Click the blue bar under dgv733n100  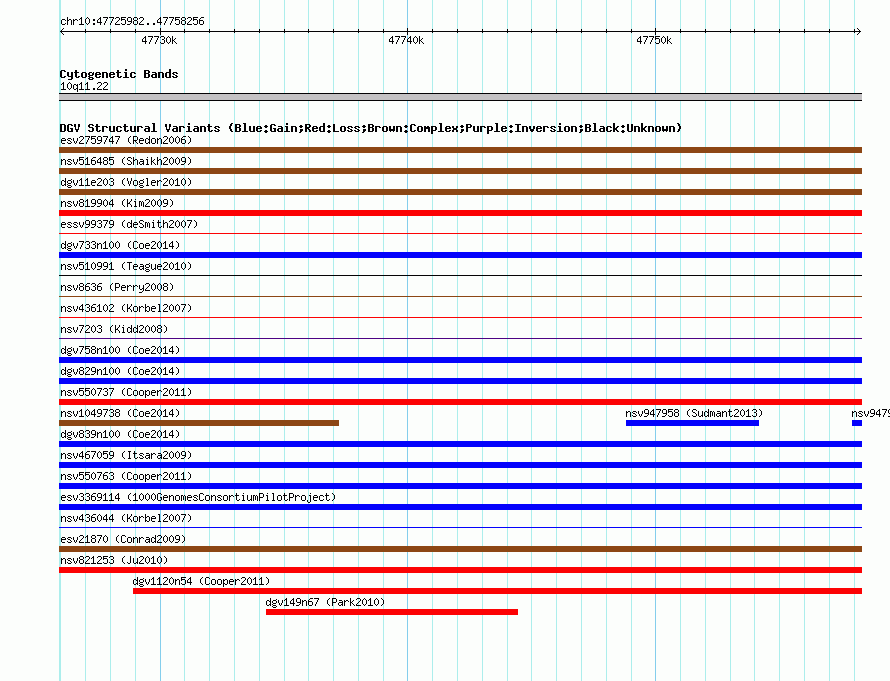coord(460,255)
